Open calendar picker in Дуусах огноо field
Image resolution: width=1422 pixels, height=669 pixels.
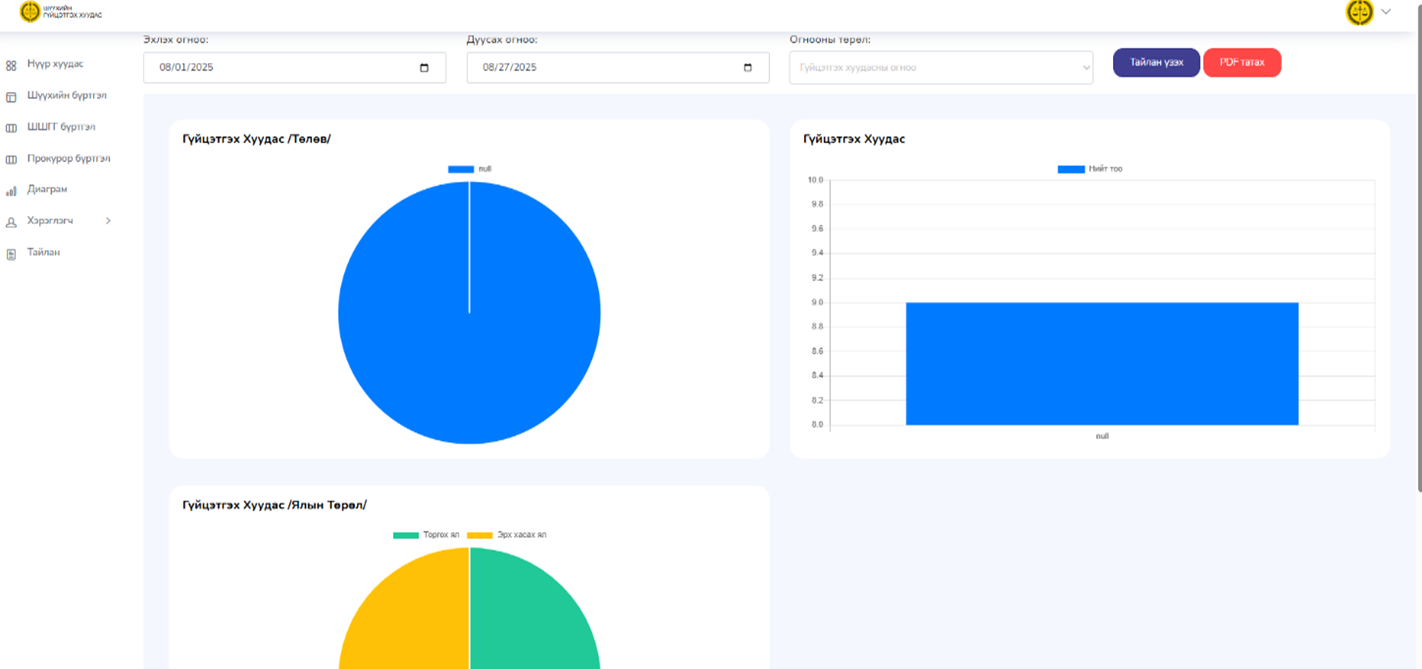click(747, 68)
